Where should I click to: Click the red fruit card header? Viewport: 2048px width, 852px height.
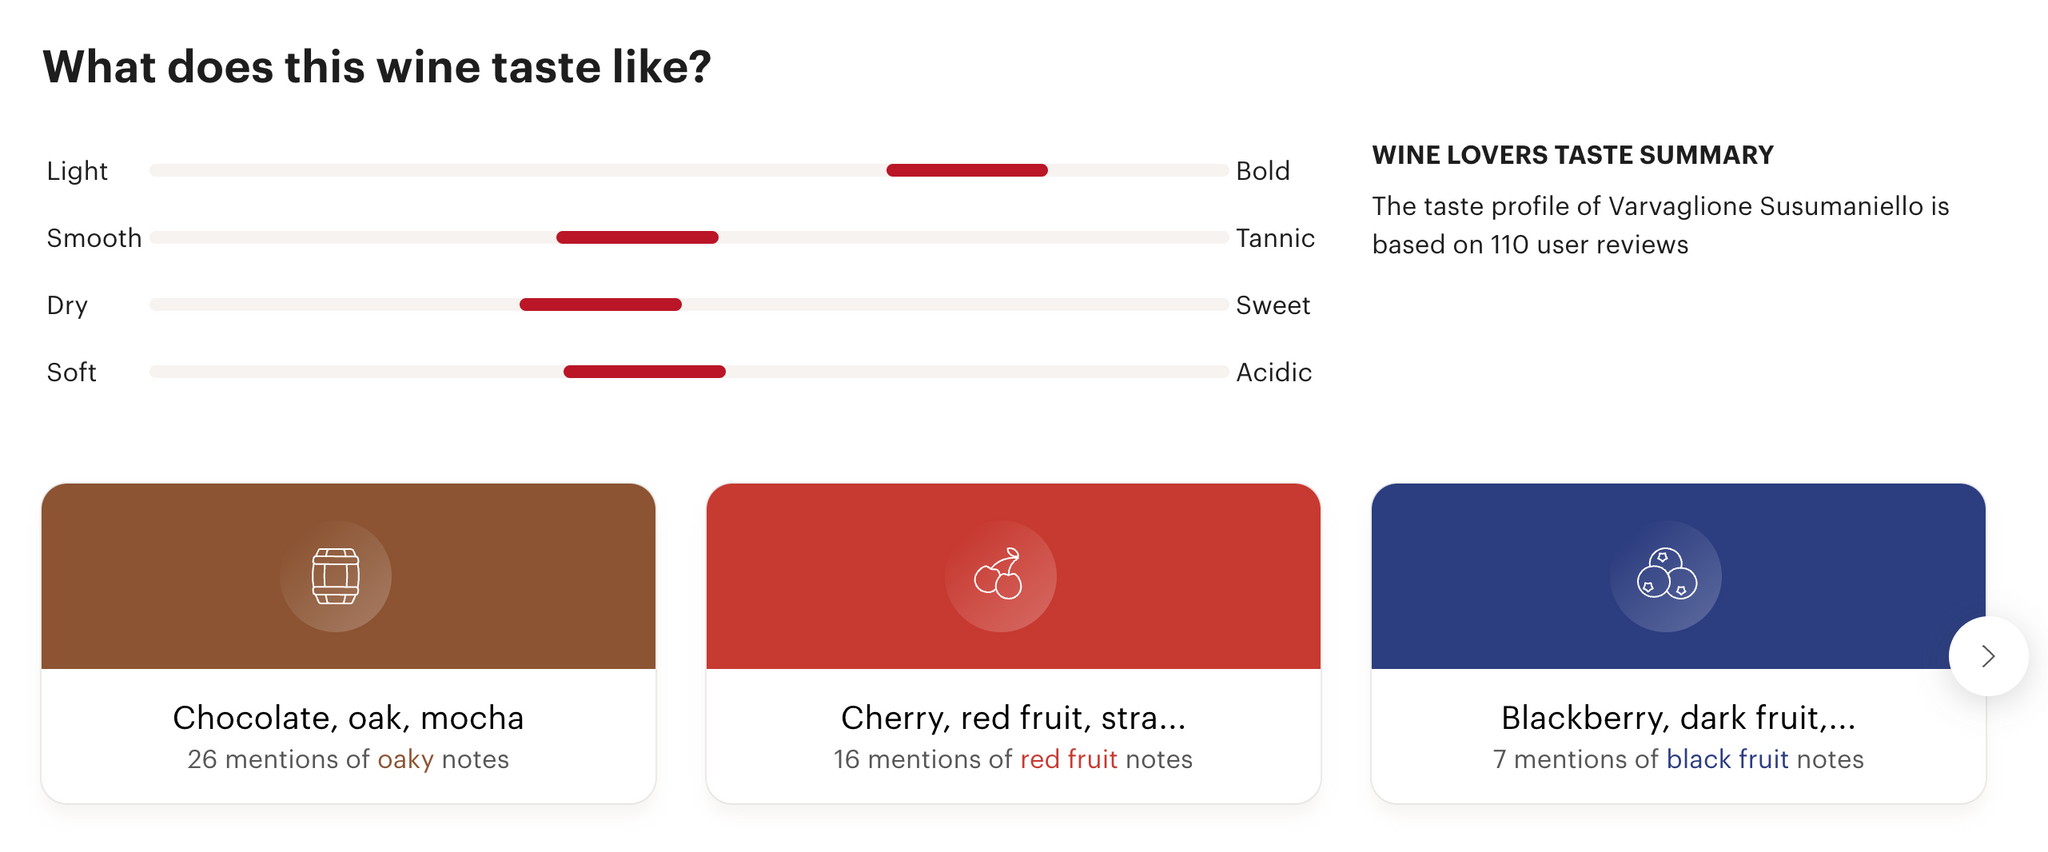click(x=1013, y=576)
